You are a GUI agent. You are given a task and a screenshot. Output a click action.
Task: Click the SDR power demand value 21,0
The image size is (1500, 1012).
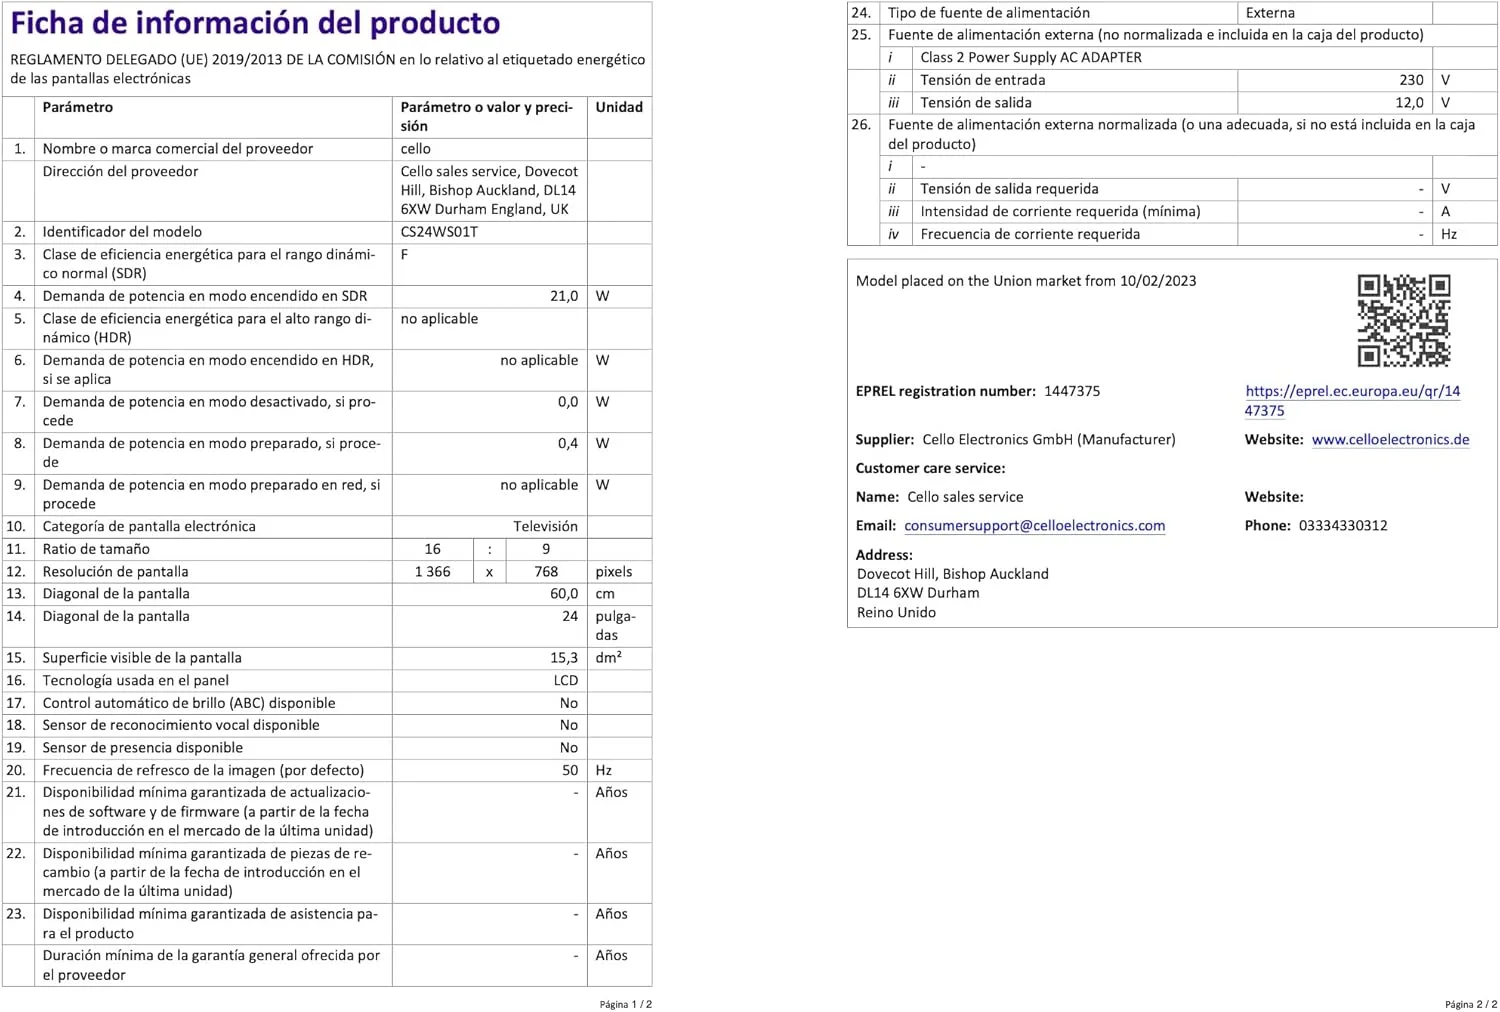coord(564,296)
